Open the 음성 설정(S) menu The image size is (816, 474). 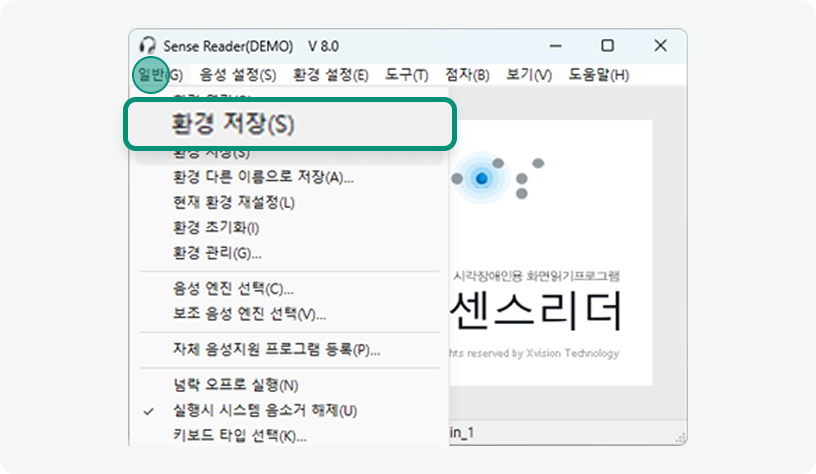(238, 75)
